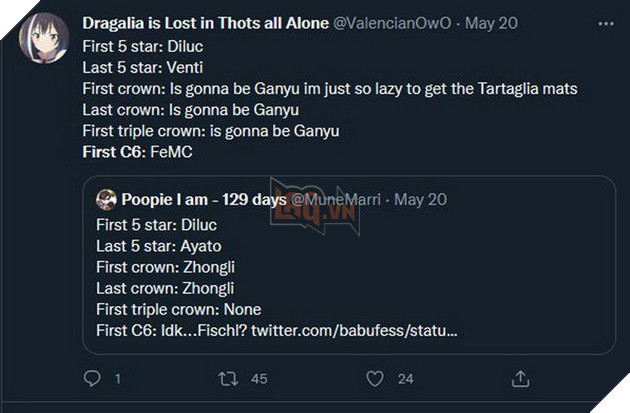Like the tweet with the heart icon
Screen dimensions: 630x413
[375, 379]
